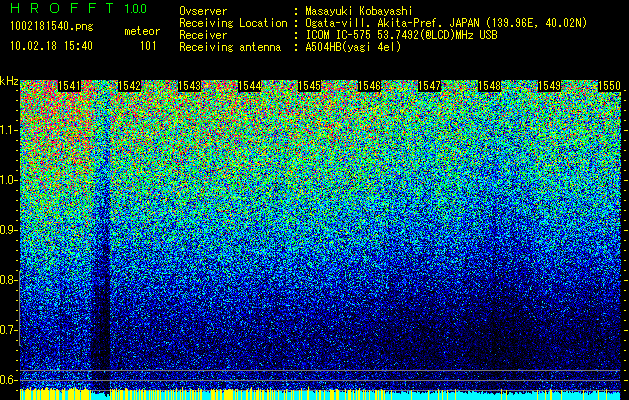Click observer name Masayuki Kobayashi

pyautogui.click(x=358, y=11)
